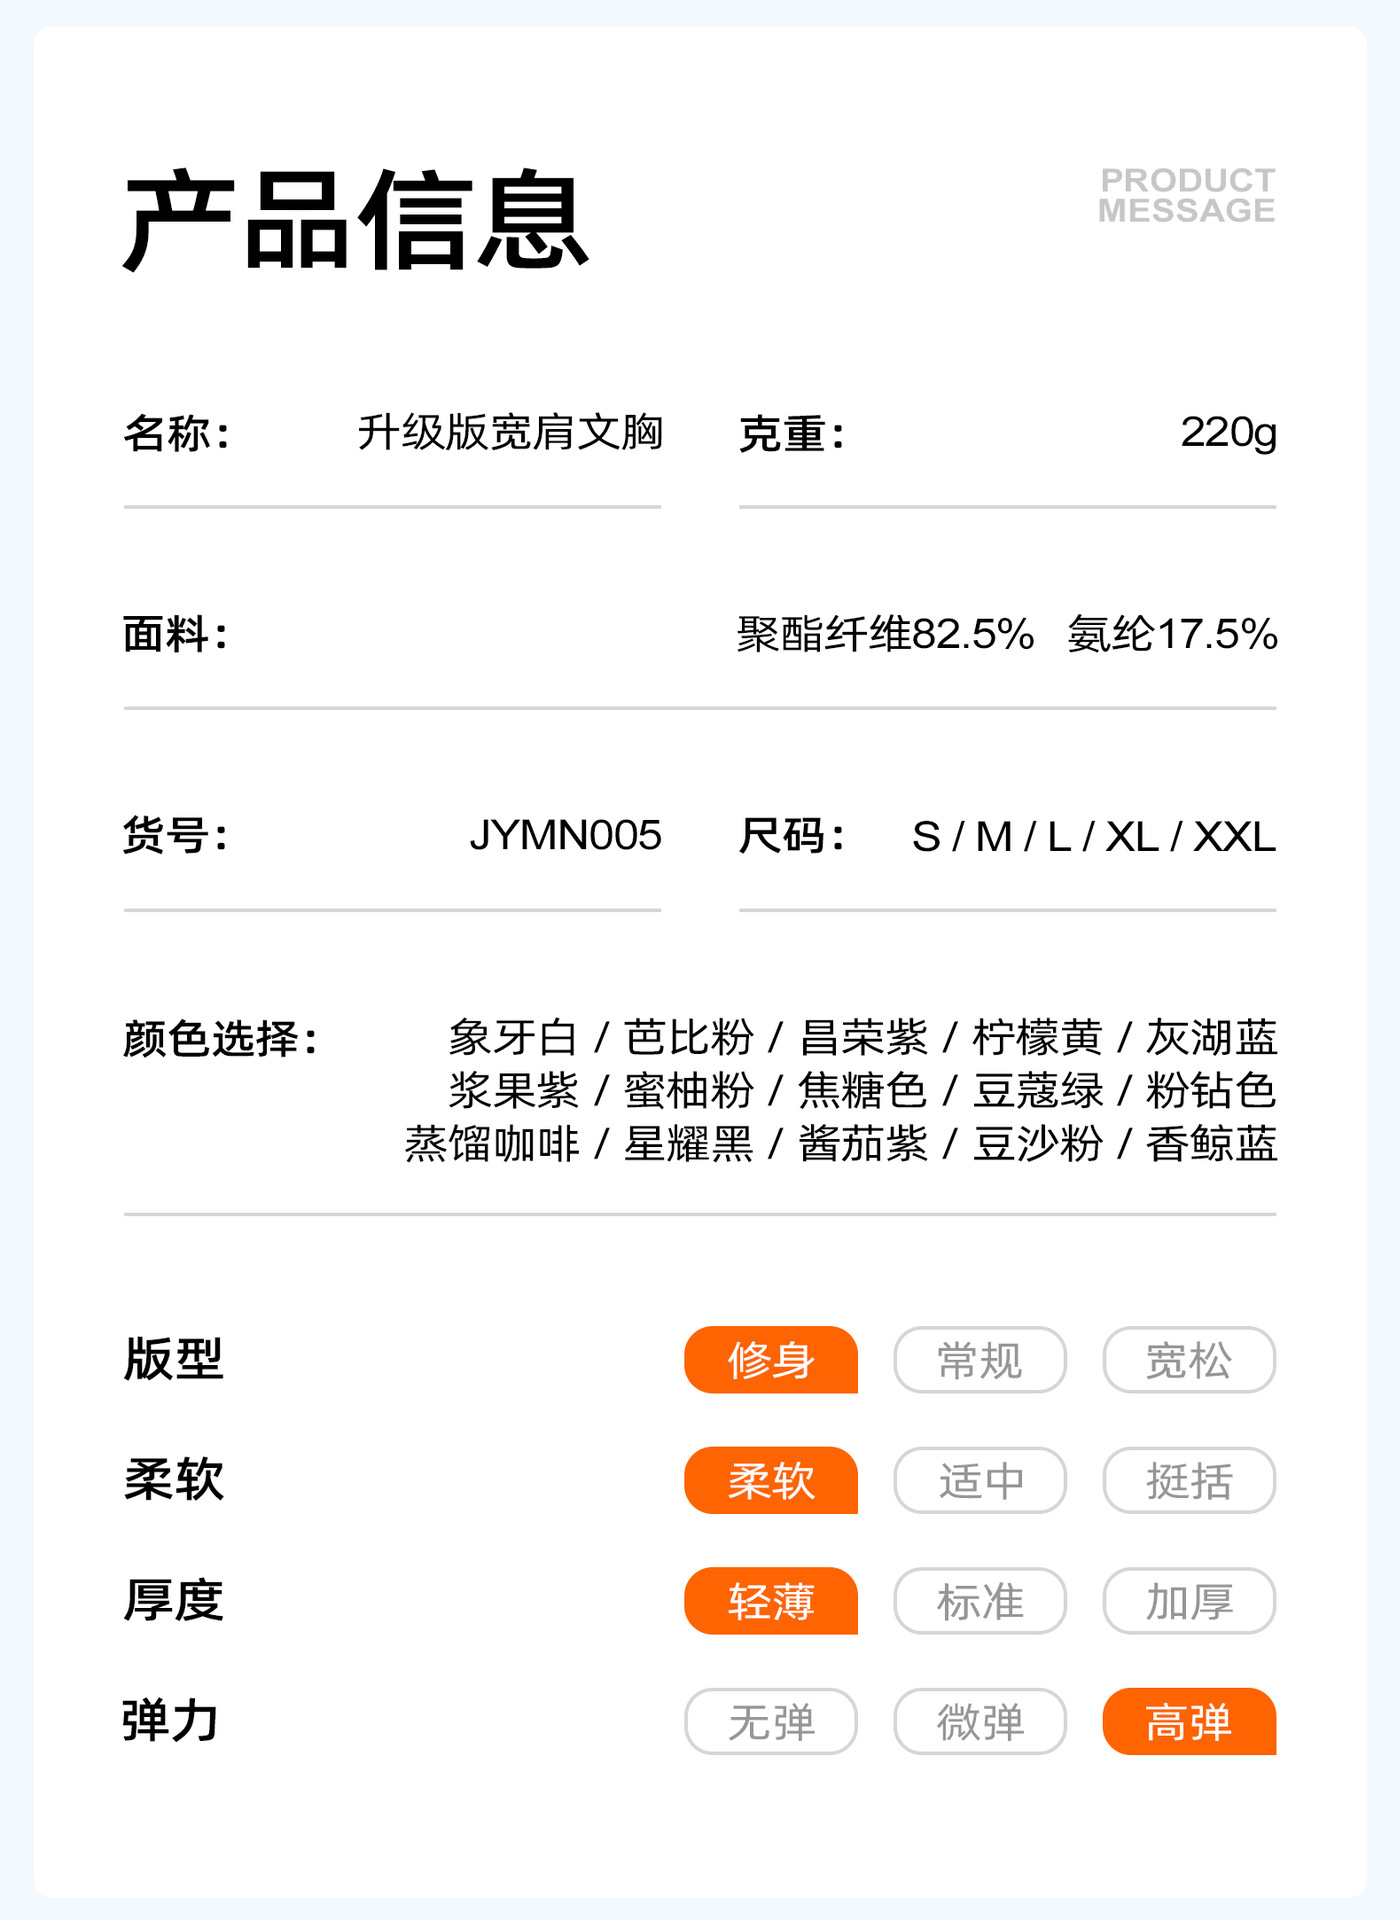Click the size list S / M / L / XL / XXL
Viewport: 1400px width, 1920px height.
[1093, 837]
